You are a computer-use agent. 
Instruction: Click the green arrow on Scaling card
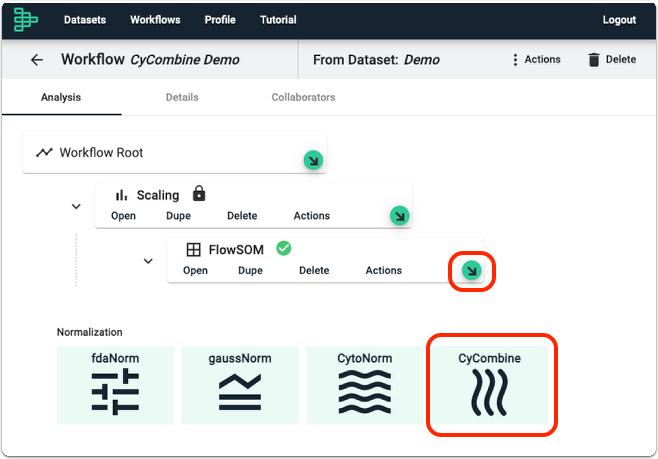point(400,216)
